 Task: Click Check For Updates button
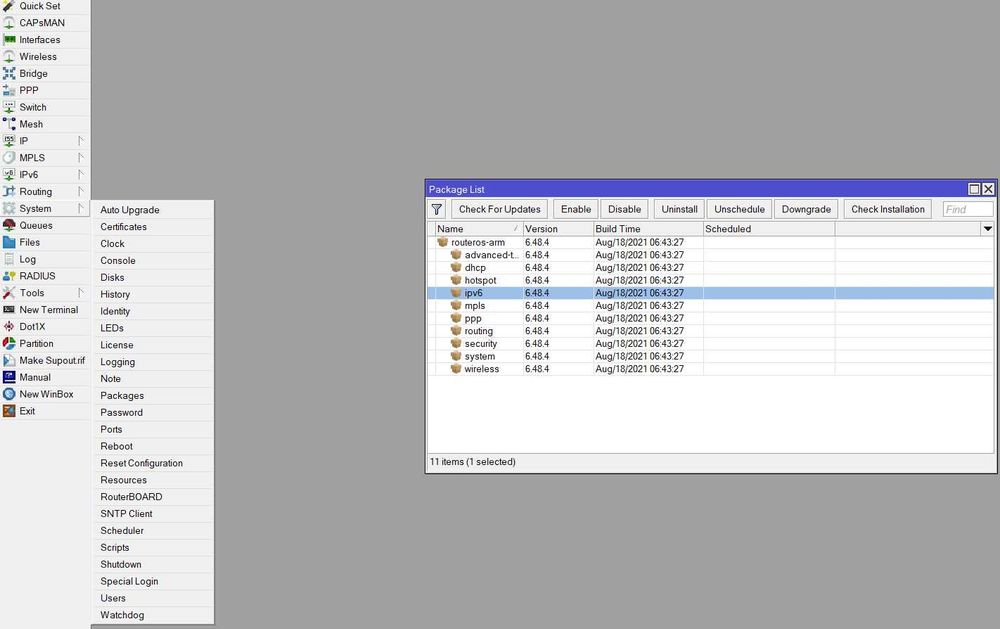coord(499,209)
